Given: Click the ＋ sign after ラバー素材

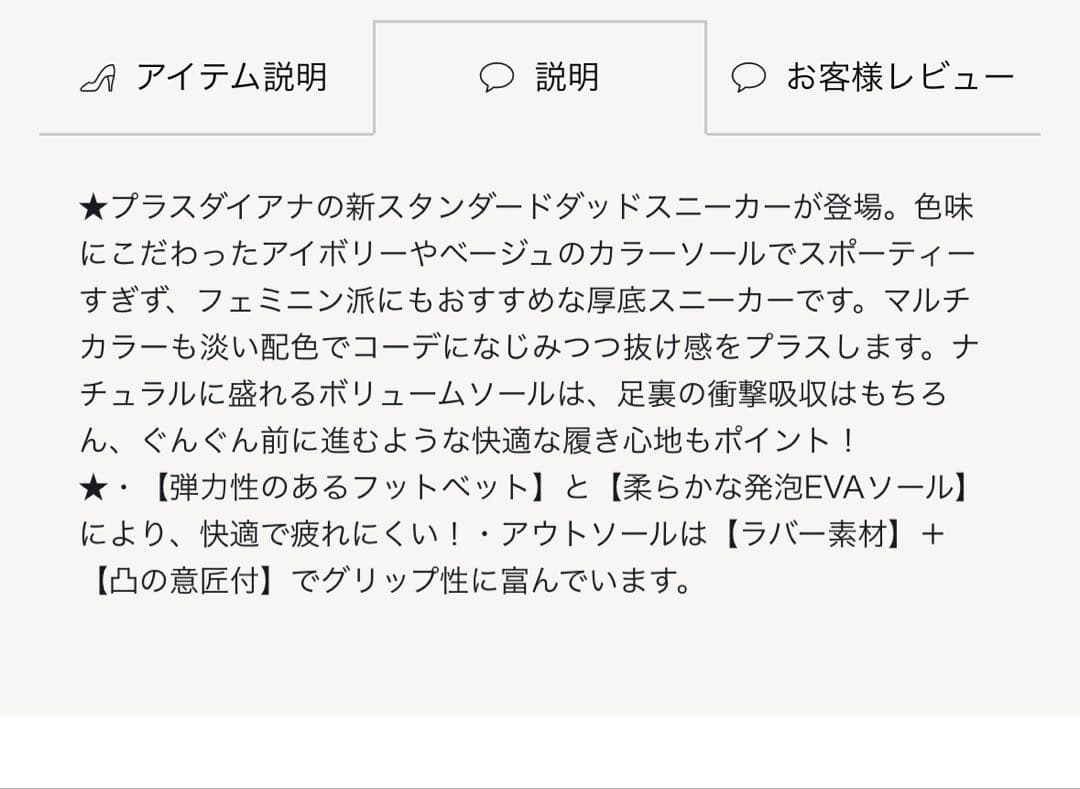Looking at the screenshot, I should click(931, 534).
